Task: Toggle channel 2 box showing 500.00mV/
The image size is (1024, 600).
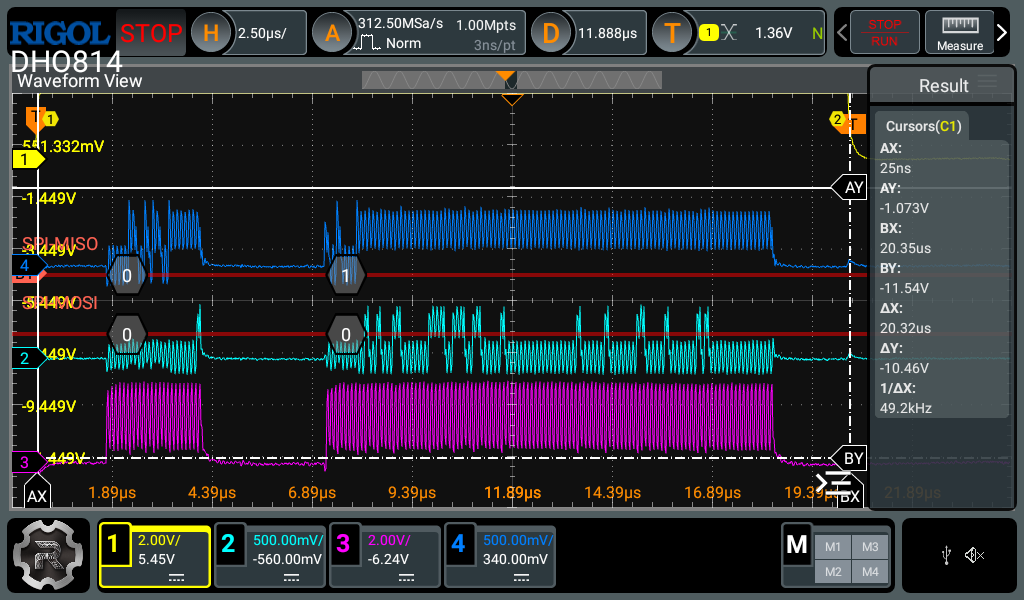Action: [270, 556]
